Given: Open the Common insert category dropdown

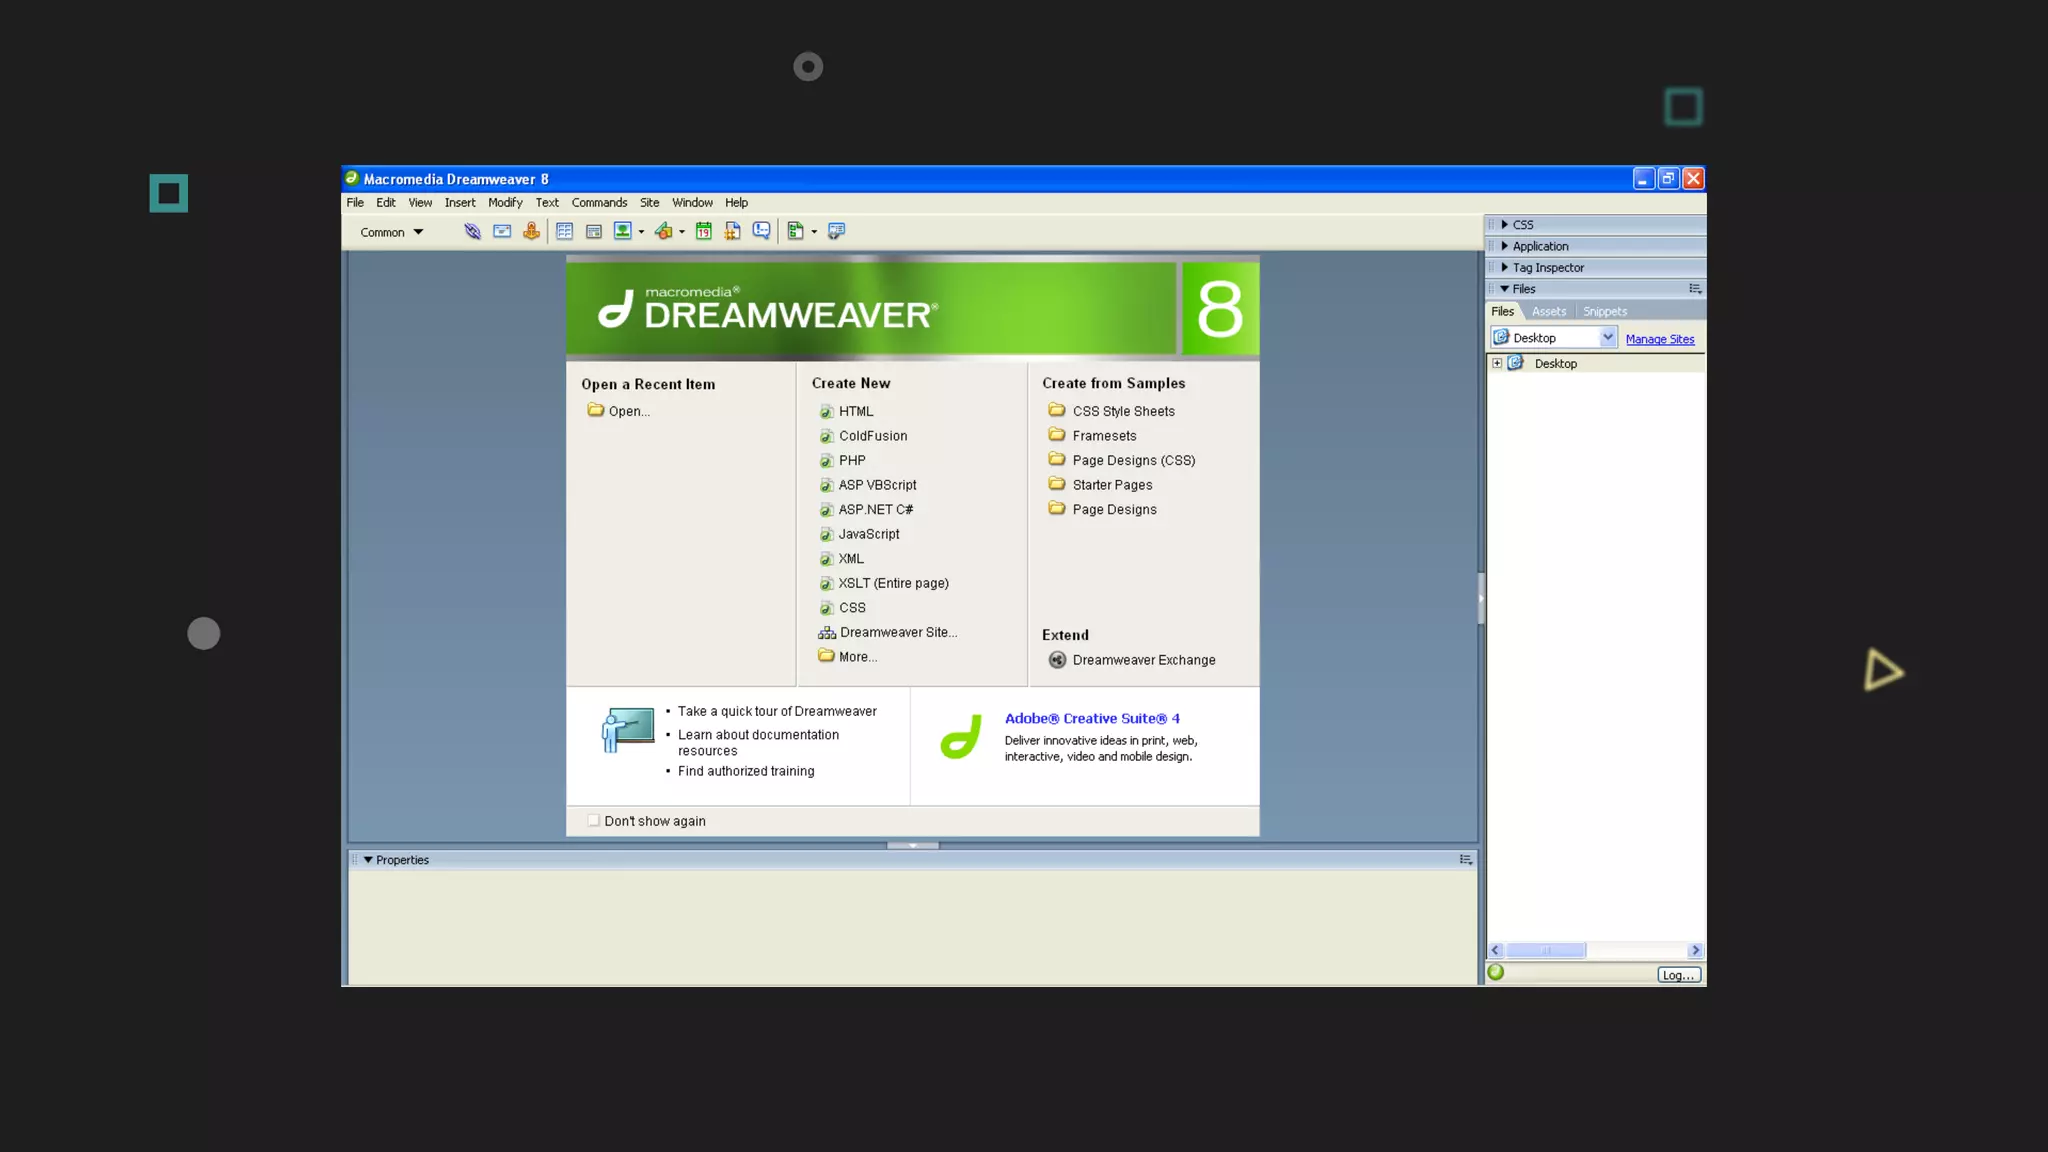Looking at the screenshot, I should coord(392,232).
